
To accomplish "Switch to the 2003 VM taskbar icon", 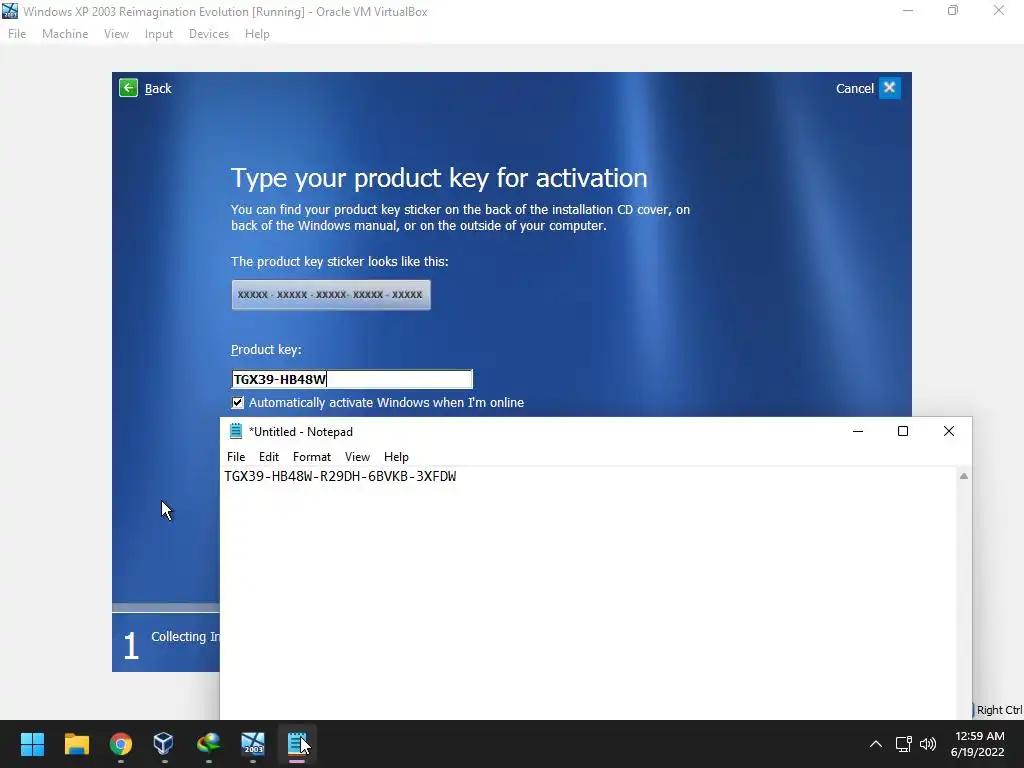I will pyautogui.click(x=253, y=744).
